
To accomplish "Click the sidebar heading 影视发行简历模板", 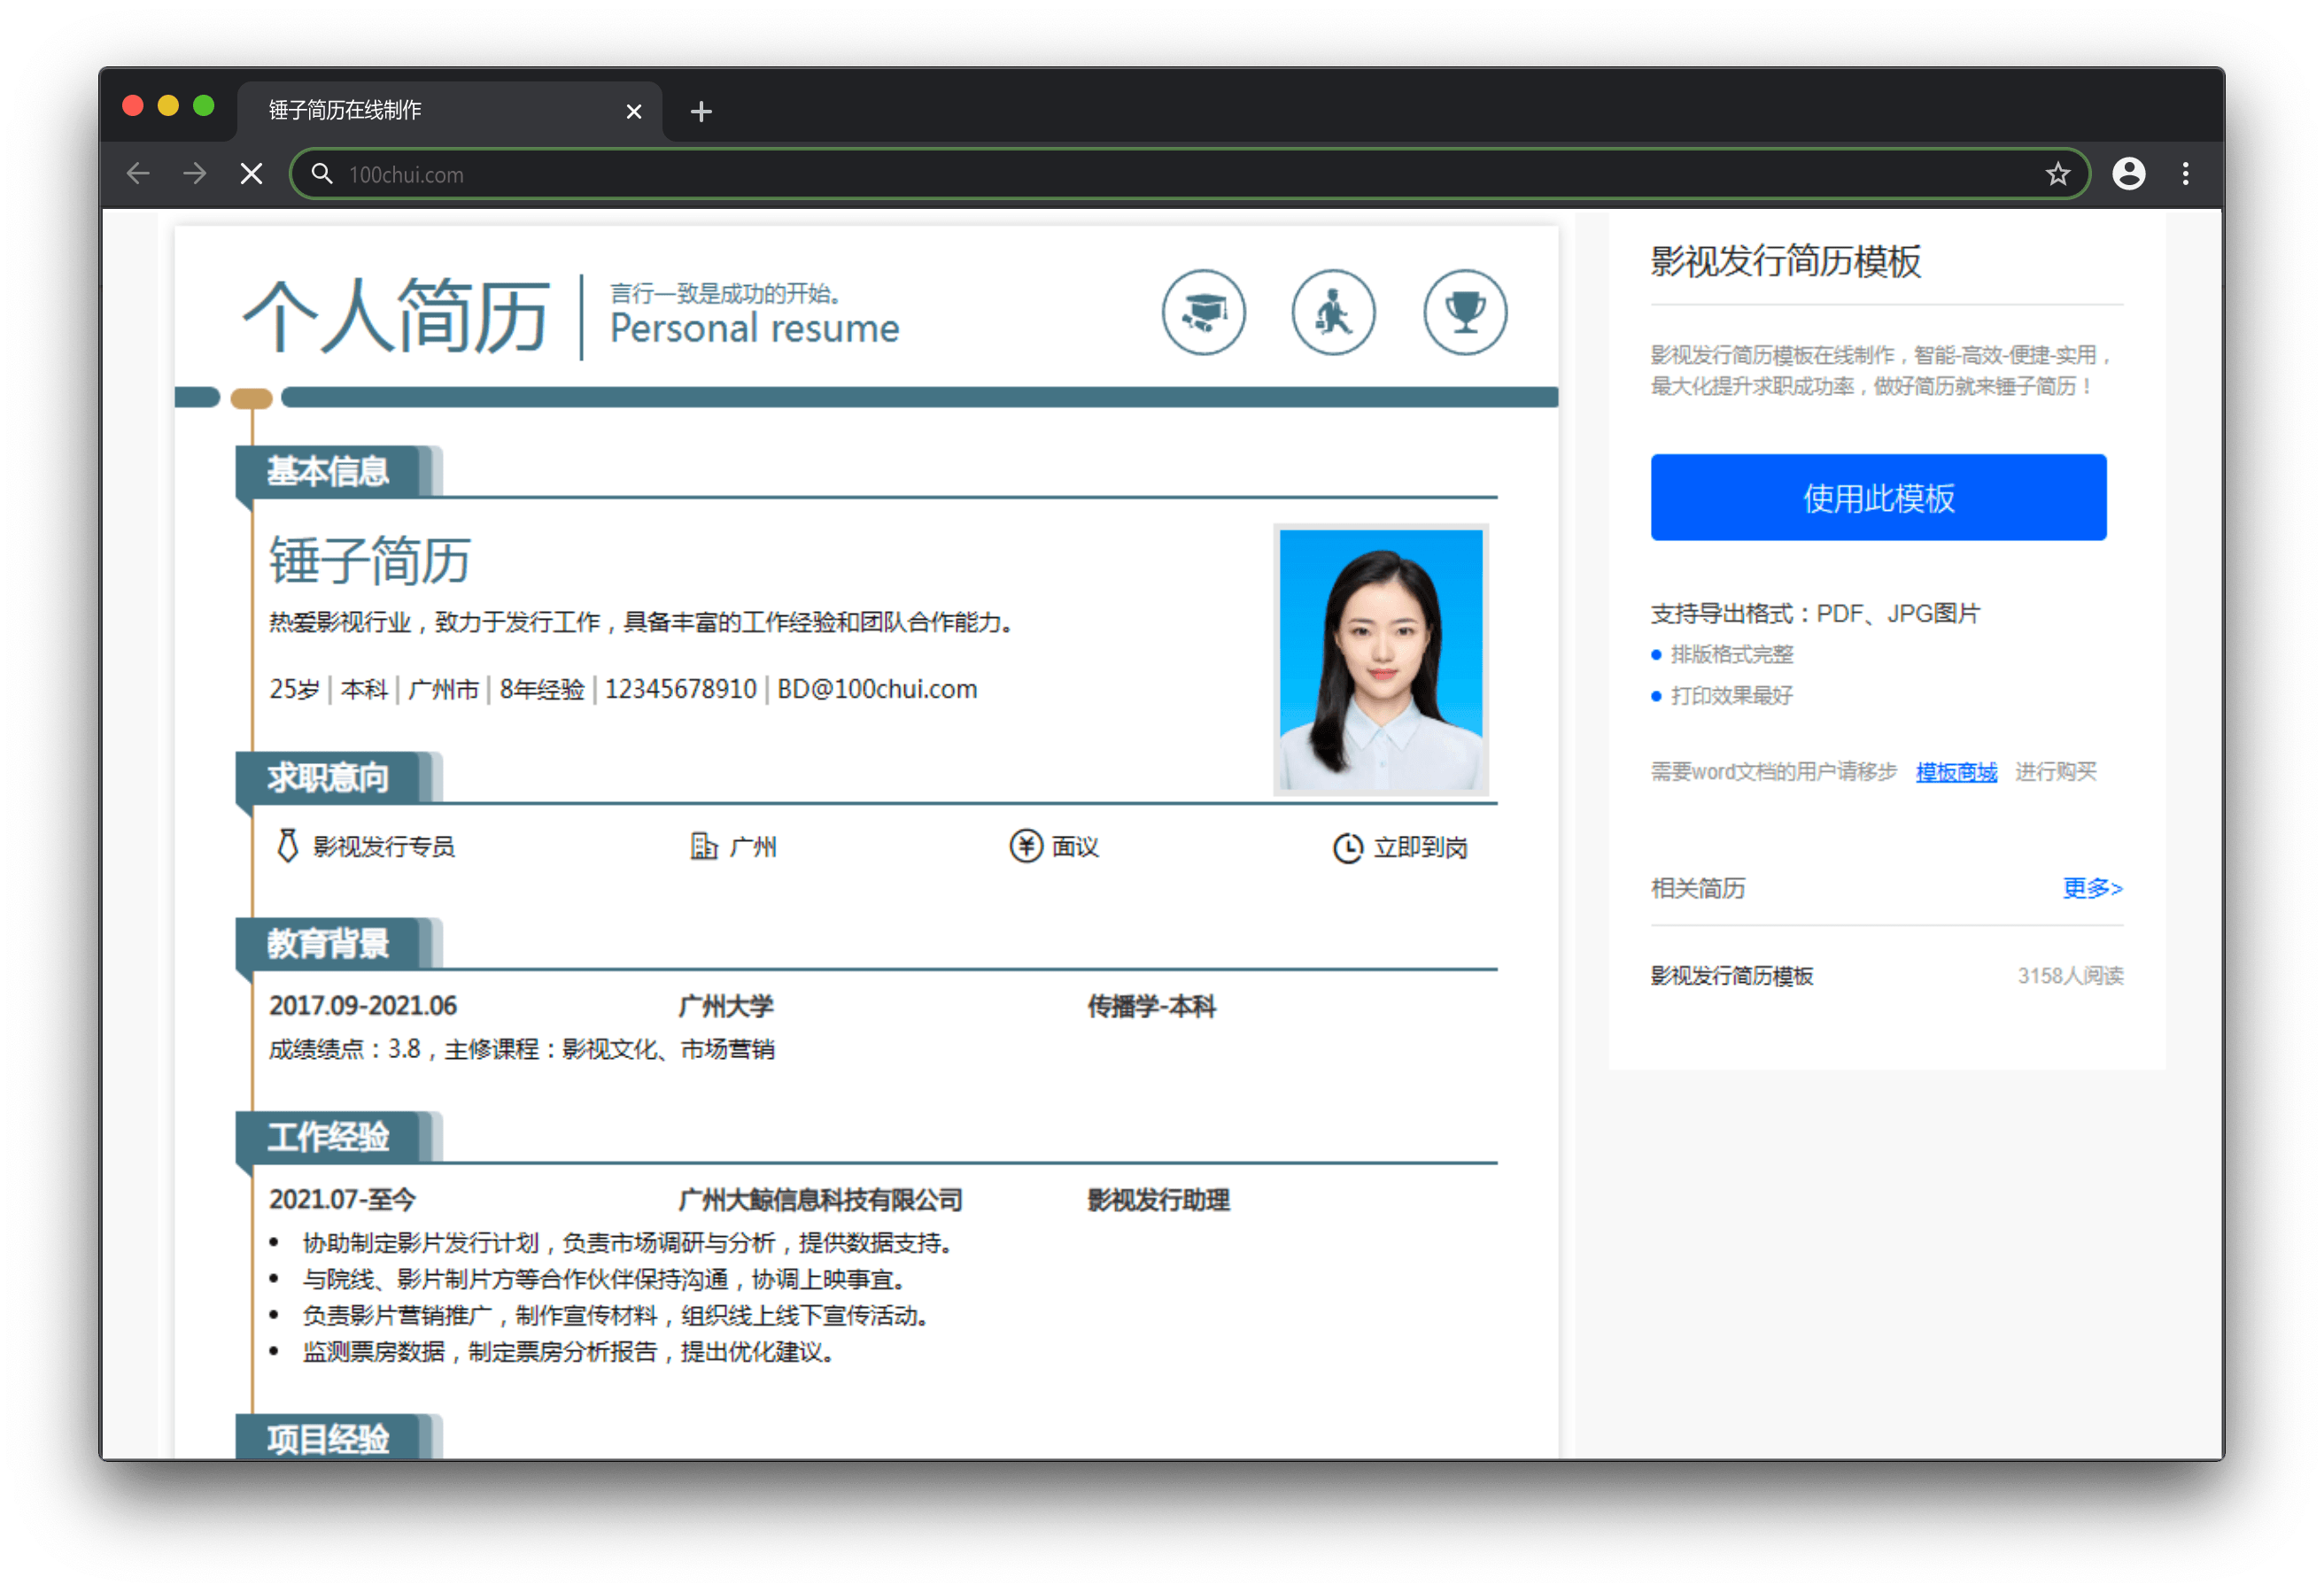I will 1785,261.
